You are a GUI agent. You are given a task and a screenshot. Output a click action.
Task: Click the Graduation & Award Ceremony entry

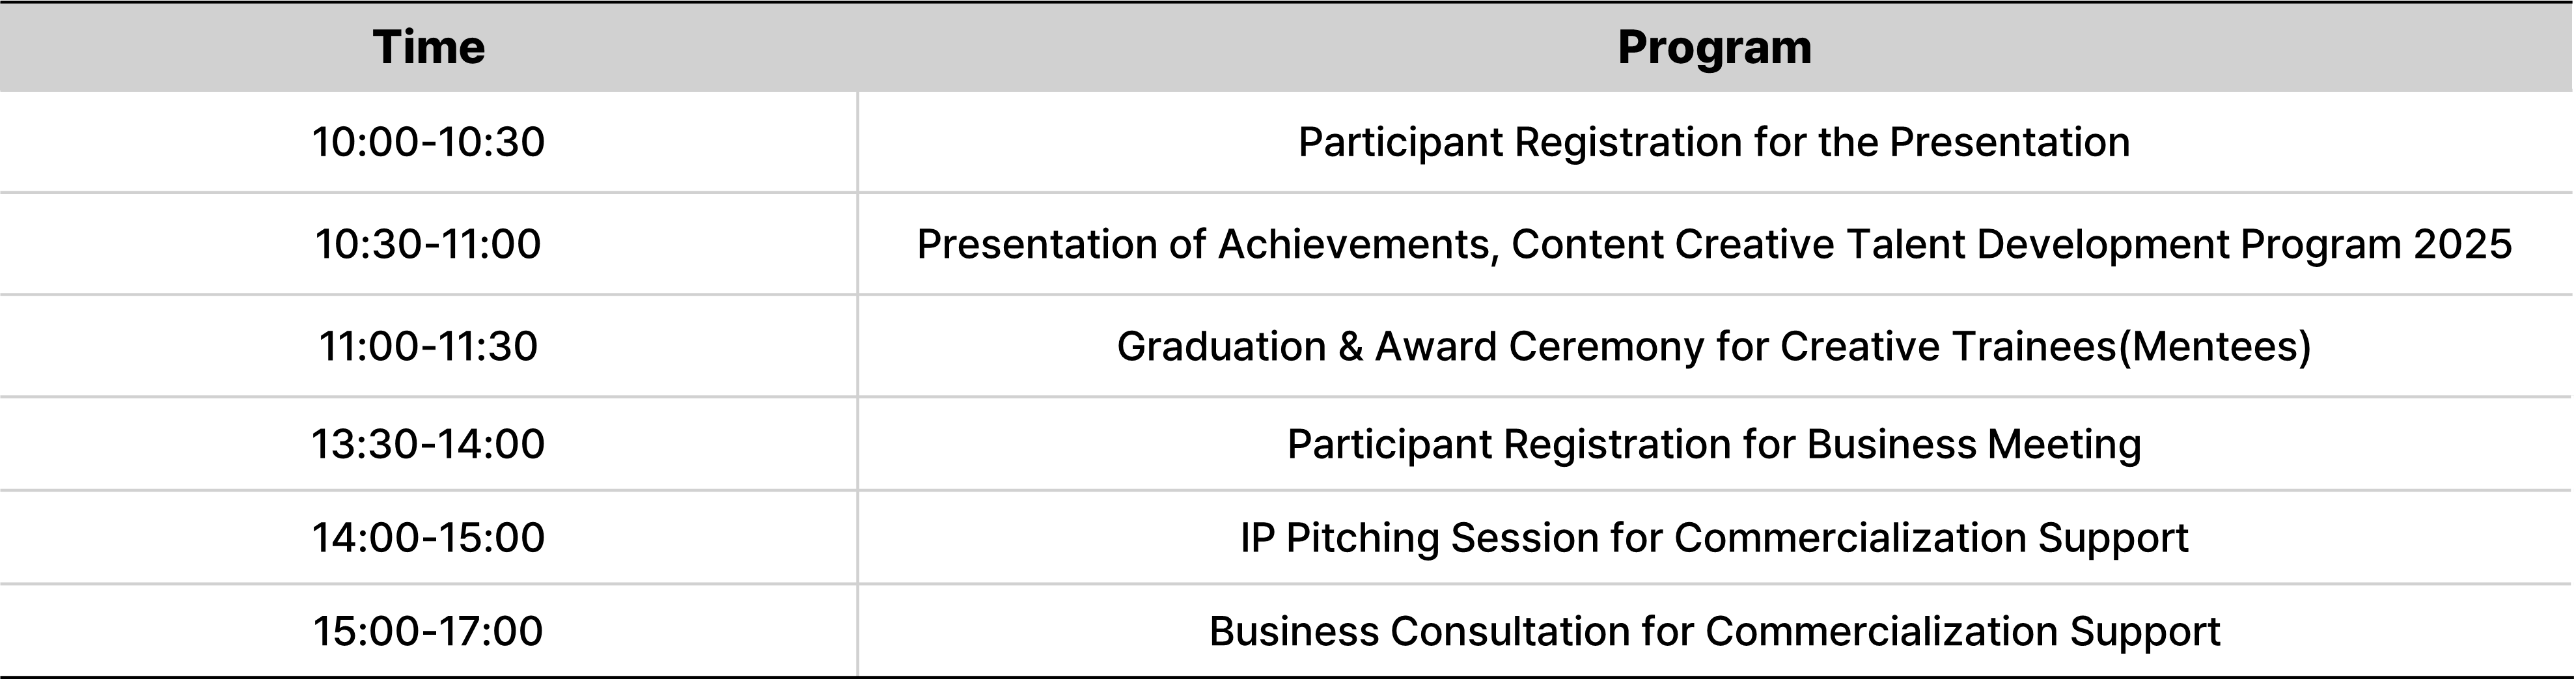[x=1714, y=346]
